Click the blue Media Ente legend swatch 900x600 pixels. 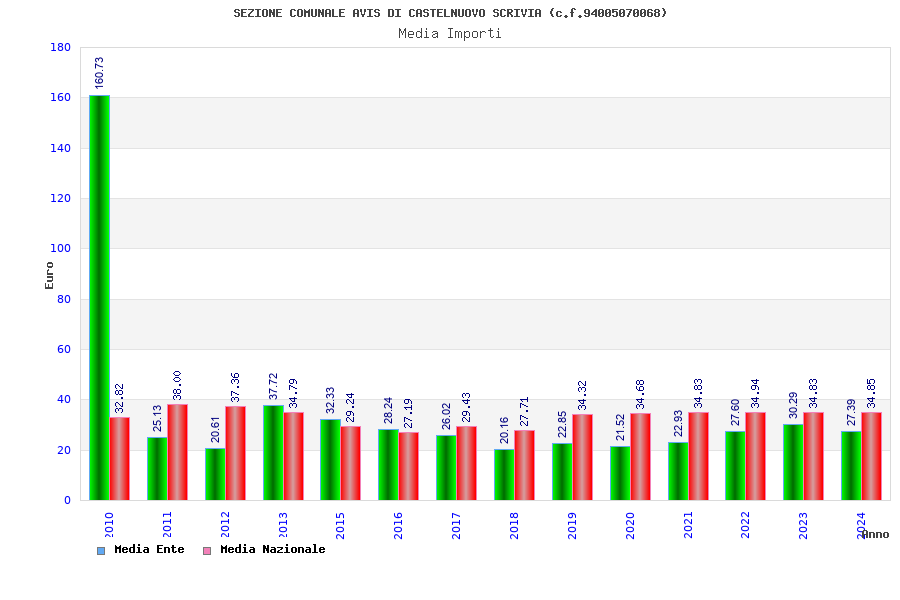pyautogui.click(x=101, y=551)
